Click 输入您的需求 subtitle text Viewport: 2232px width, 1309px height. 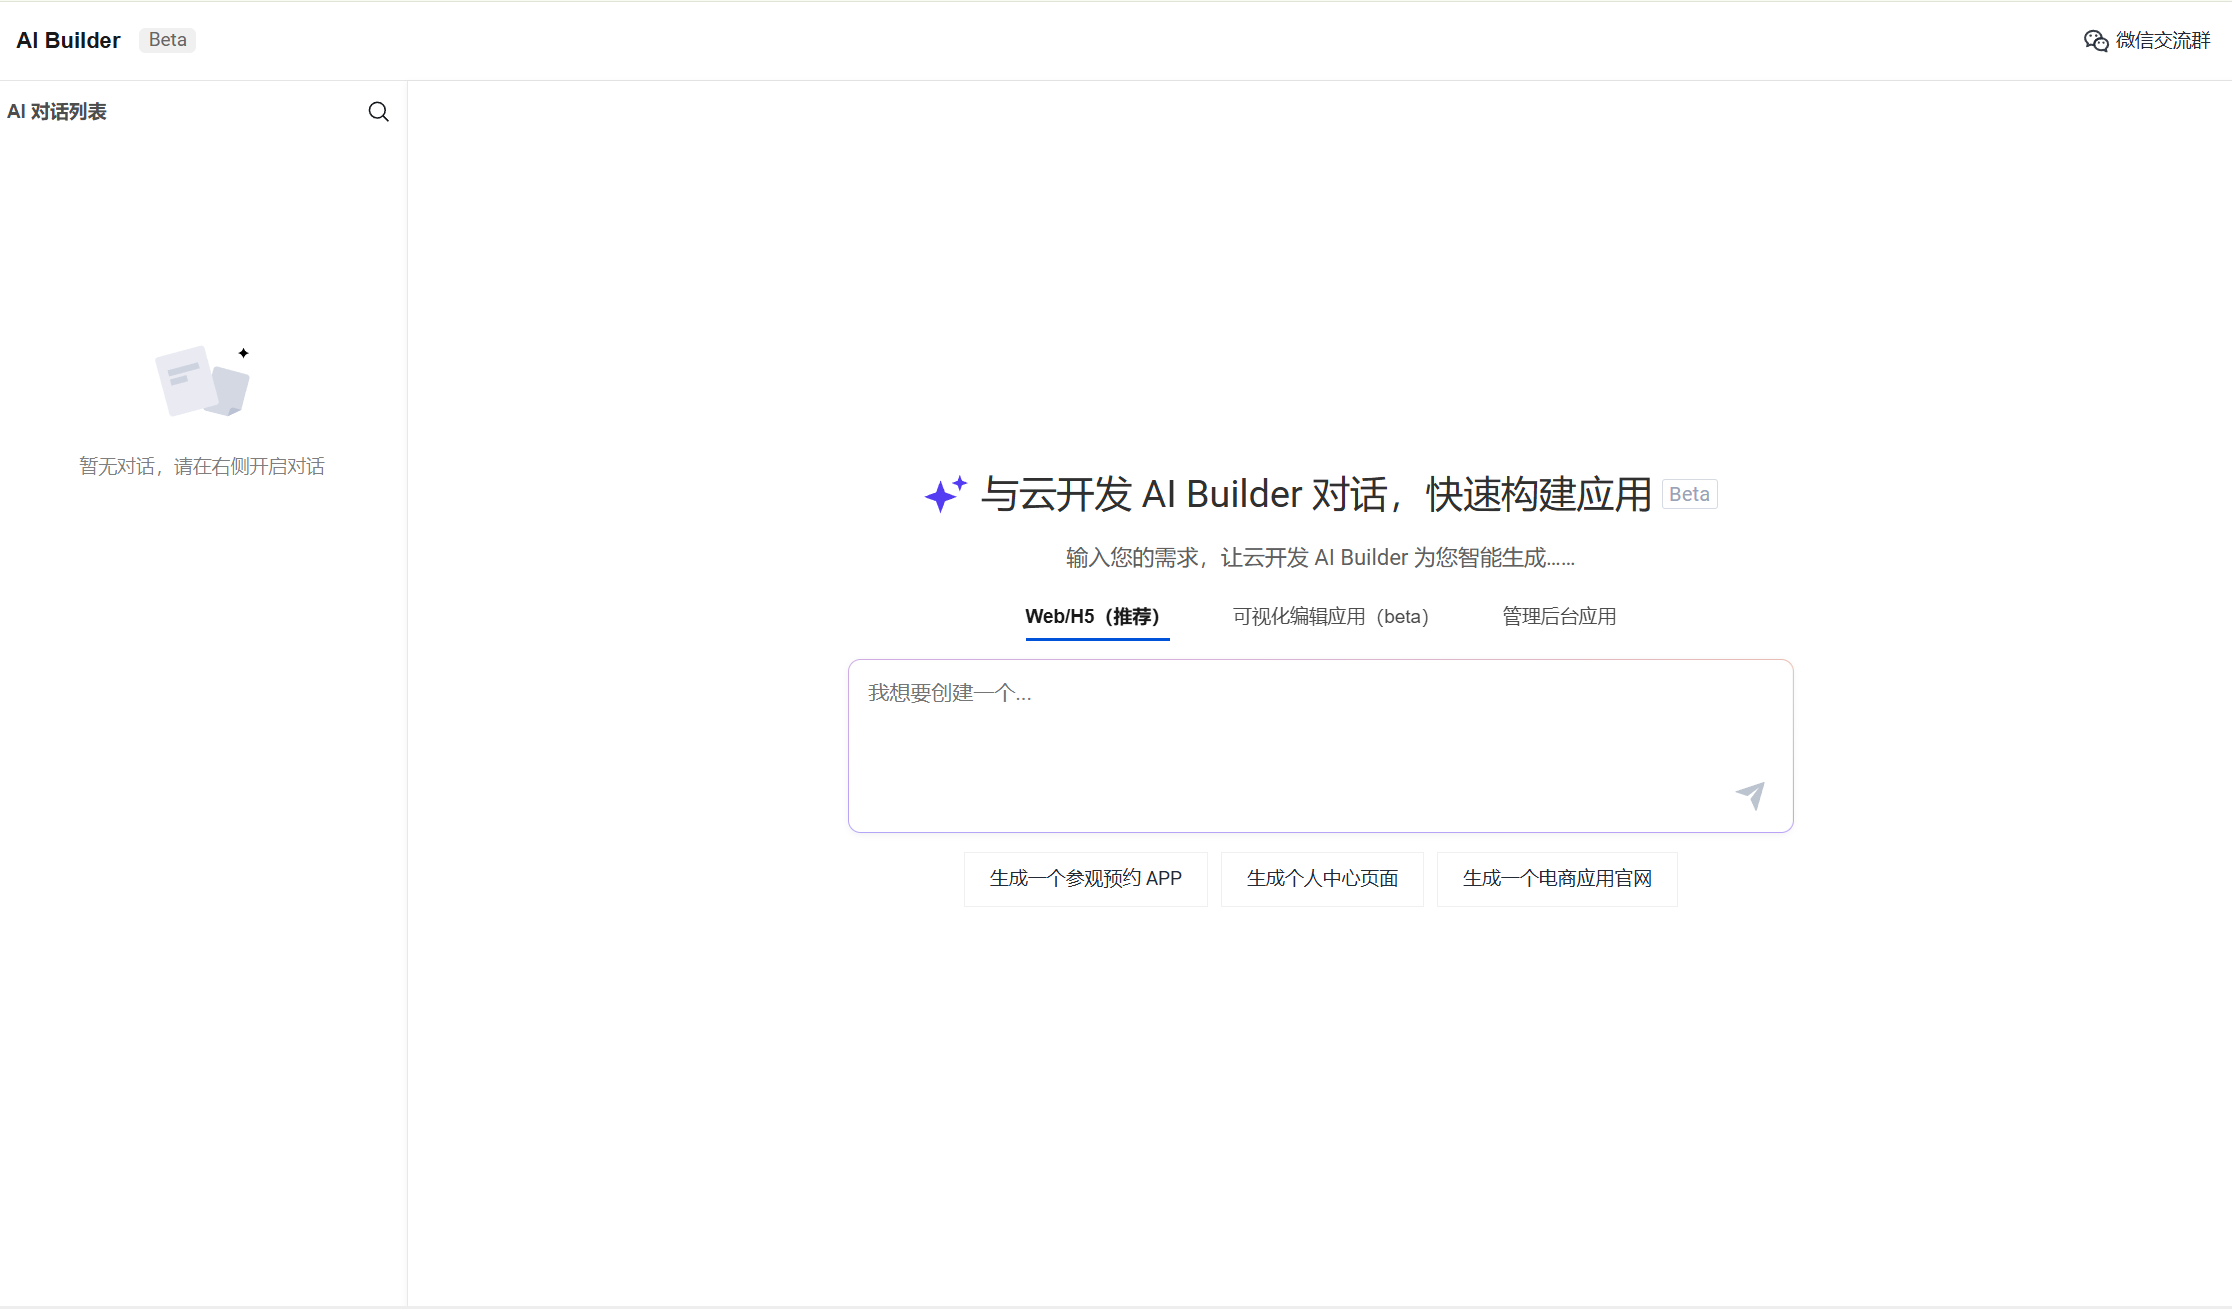[x=1320, y=558]
